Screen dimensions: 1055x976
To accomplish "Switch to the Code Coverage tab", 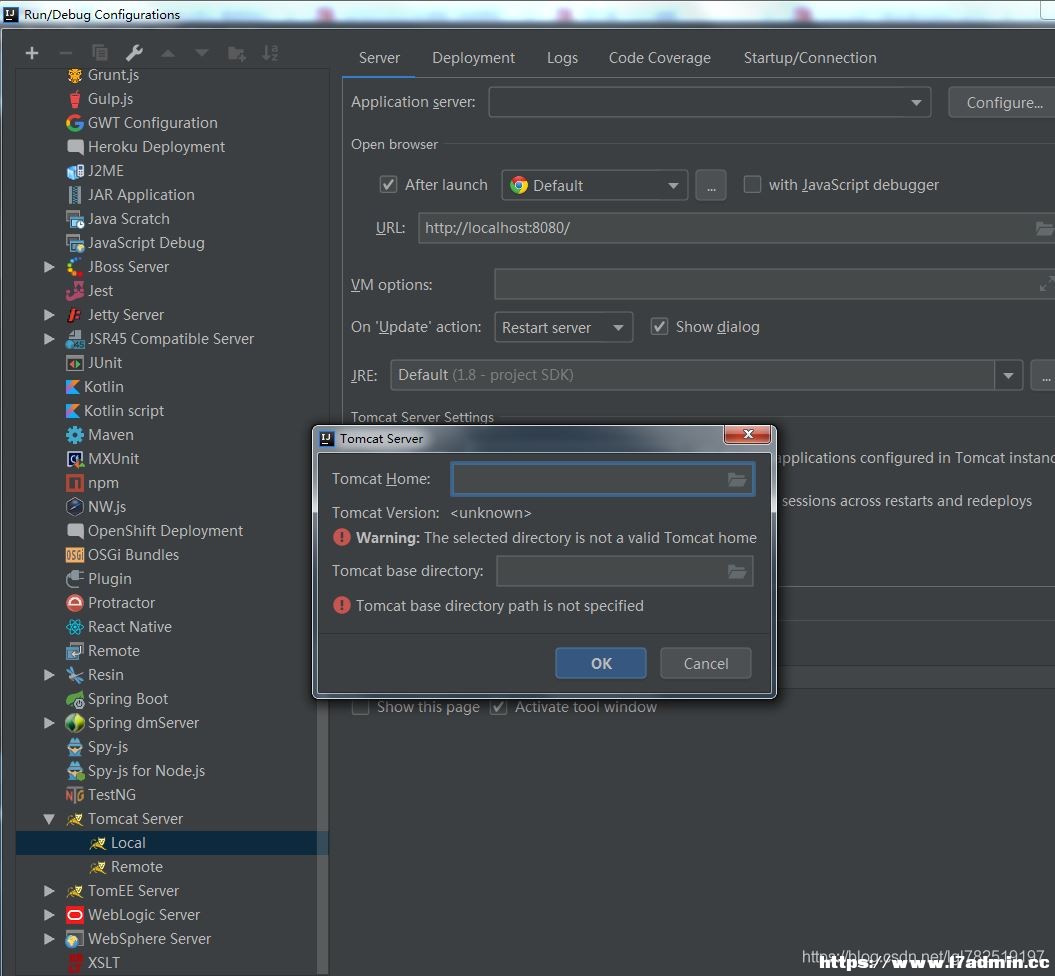I will click(x=659, y=58).
